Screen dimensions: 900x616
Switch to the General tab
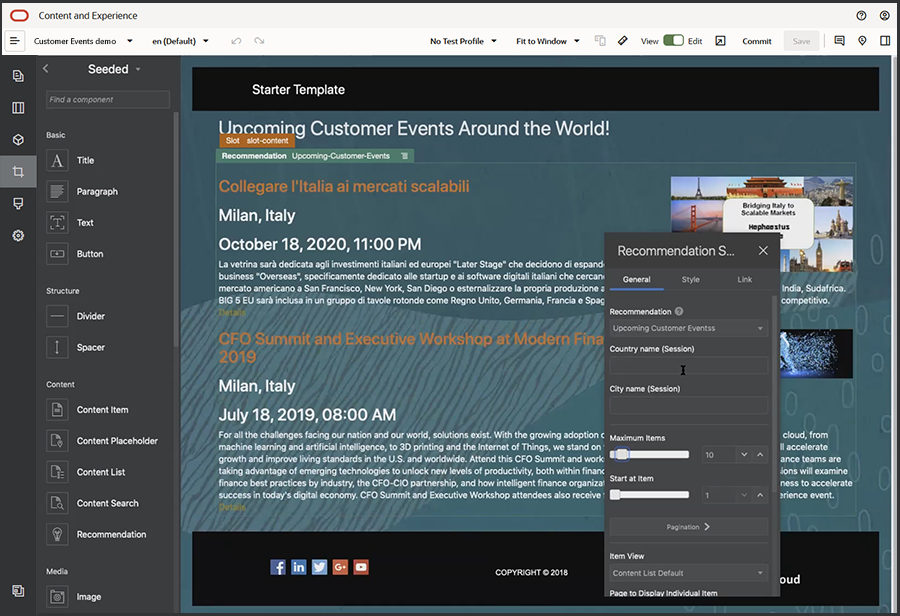pos(637,280)
